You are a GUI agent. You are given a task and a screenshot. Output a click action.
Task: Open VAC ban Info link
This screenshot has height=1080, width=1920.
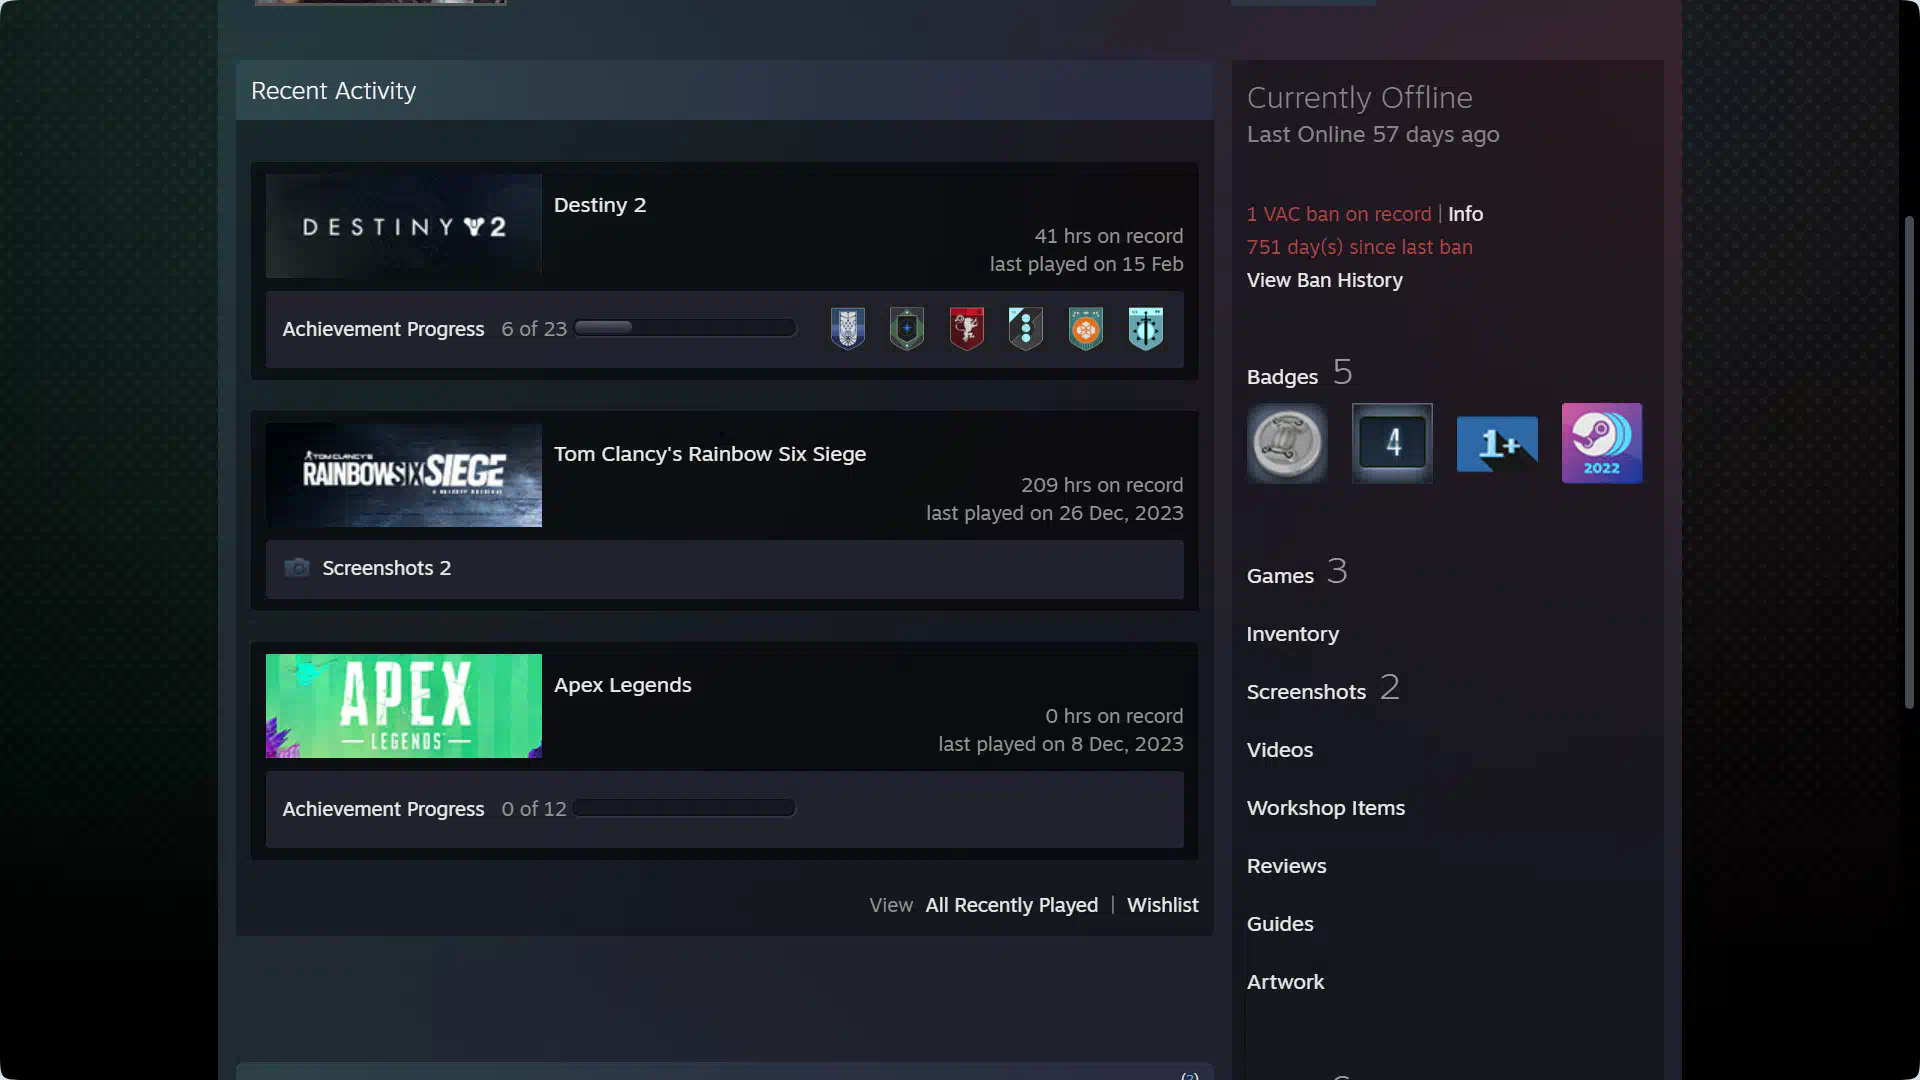1466,214
